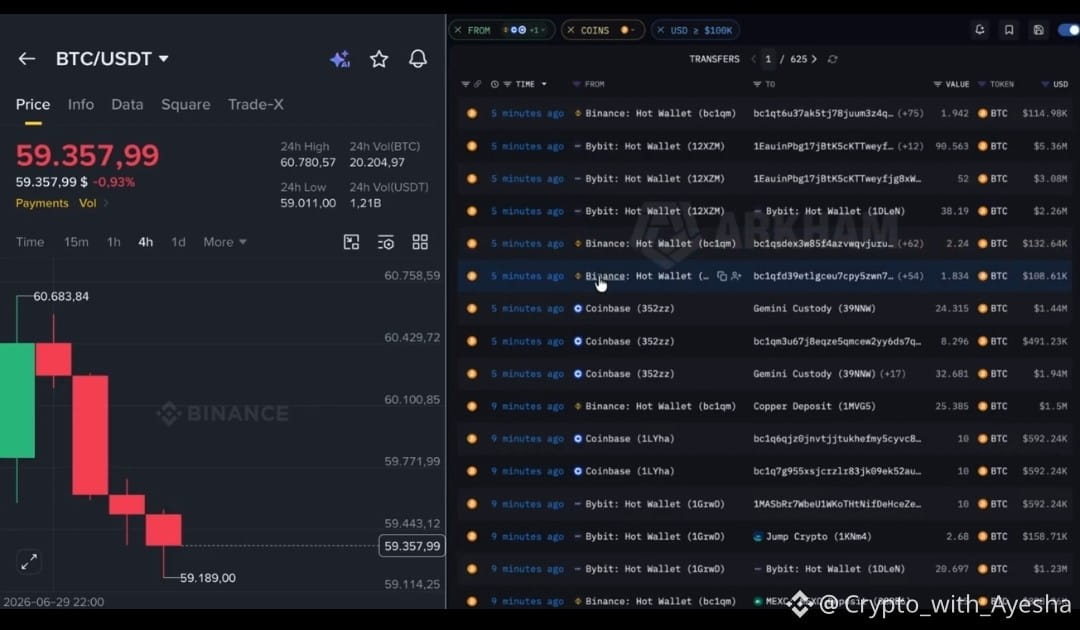
Task: Expand the (+75) additional recipients
Action: pyautogui.click(x=911, y=113)
